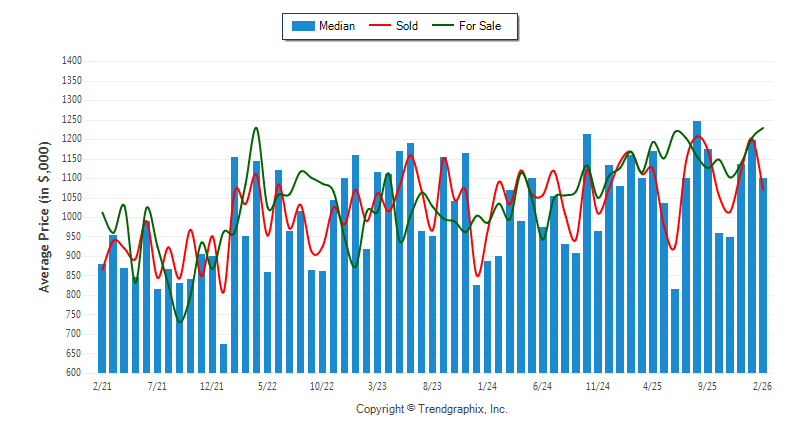Click the 1000 y-axis value label

point(70,217)
